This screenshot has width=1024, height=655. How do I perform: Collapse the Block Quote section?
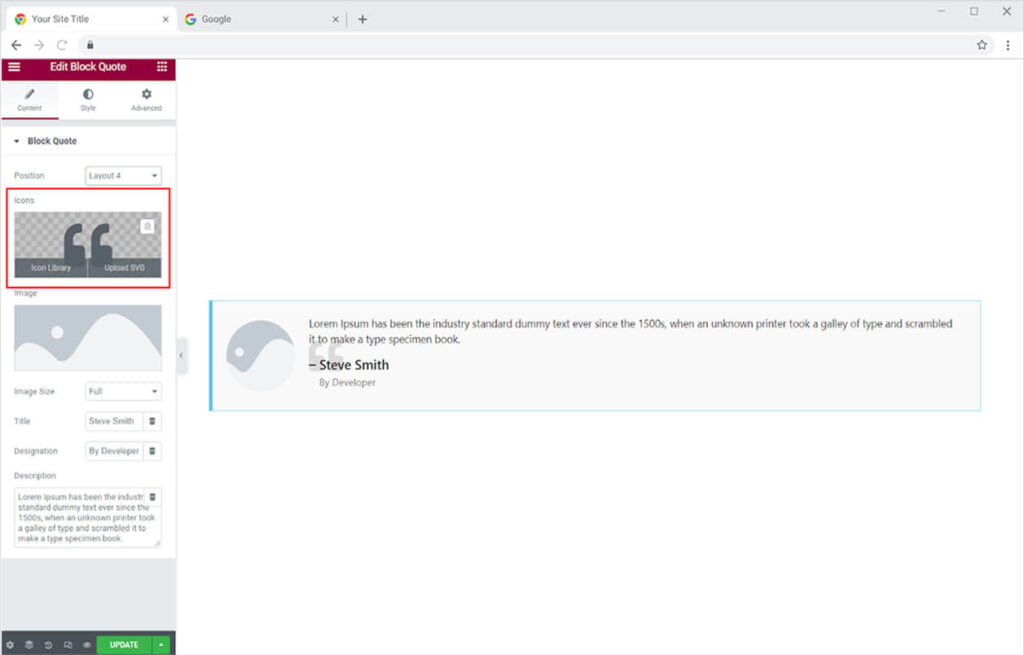[x=17, y=141]
